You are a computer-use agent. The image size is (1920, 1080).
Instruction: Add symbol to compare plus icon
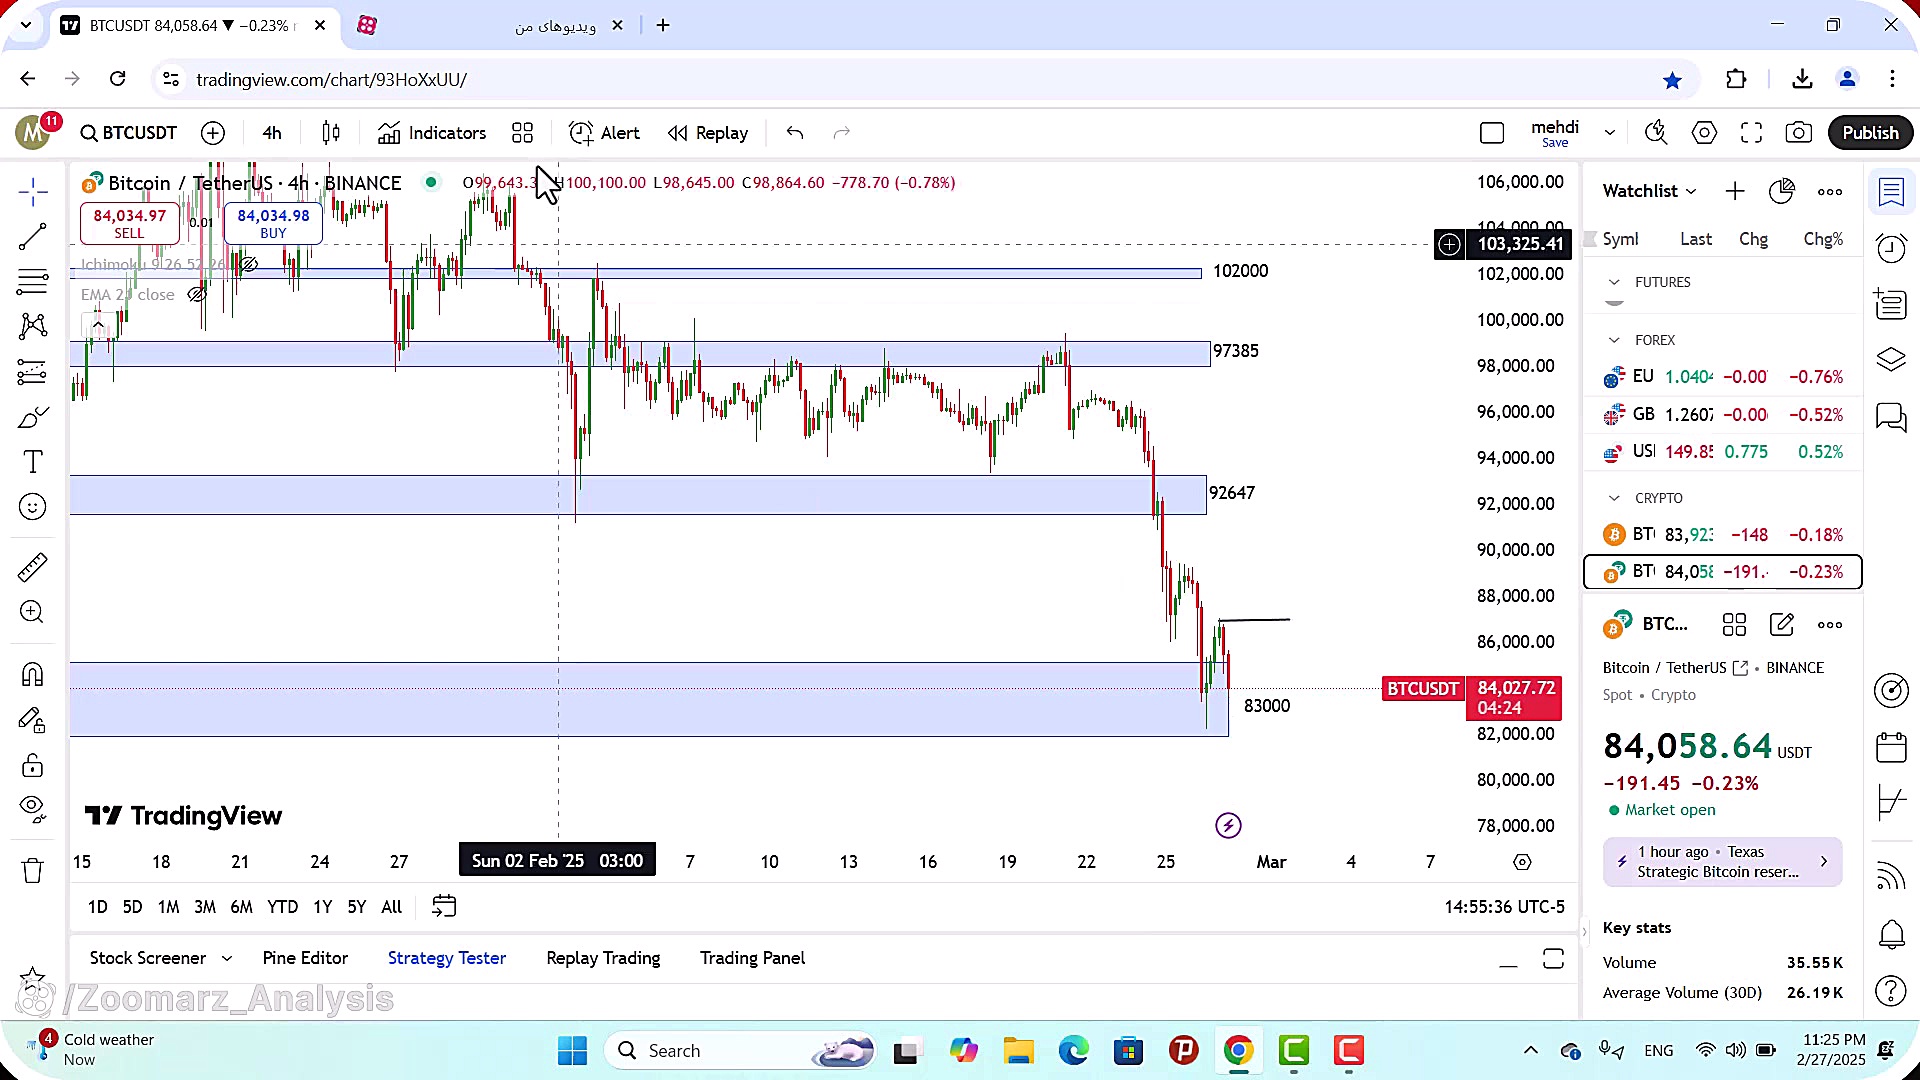213,133
